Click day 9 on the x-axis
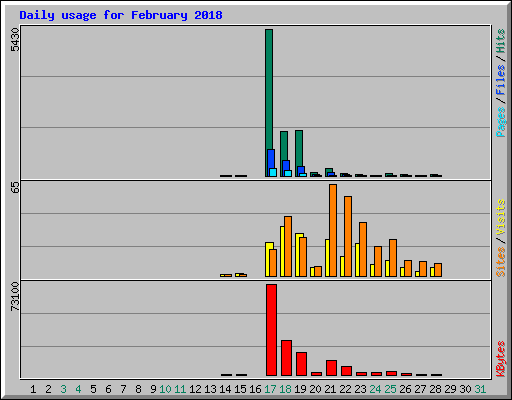The image size is (512, 400). tap(153, 389)
